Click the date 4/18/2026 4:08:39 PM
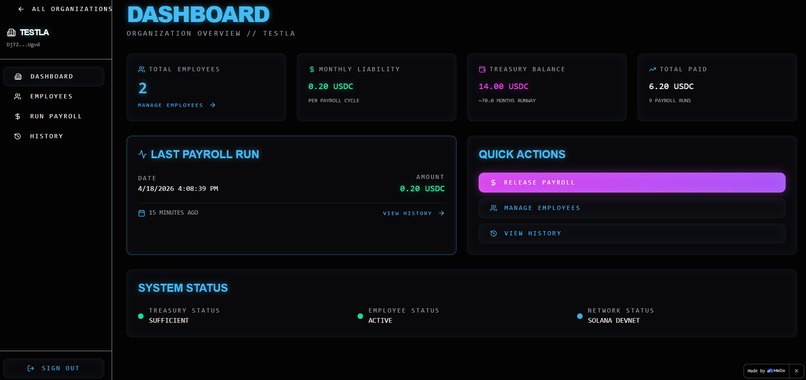This screenshot has width=806, height=380. (178, 189)
